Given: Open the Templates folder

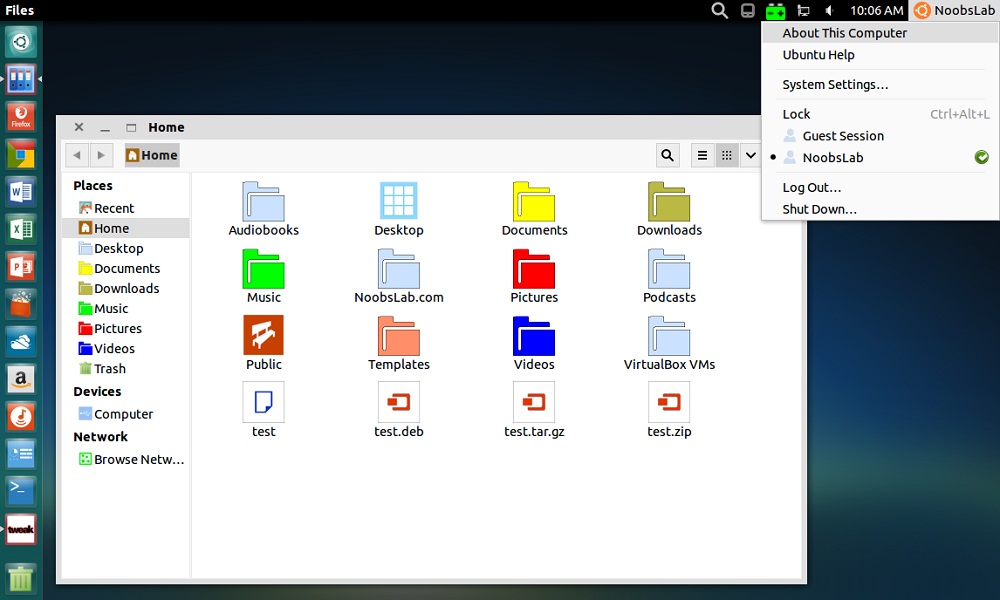Looking at the screenshot, I should pyautogui.click(x=399, y=336).
